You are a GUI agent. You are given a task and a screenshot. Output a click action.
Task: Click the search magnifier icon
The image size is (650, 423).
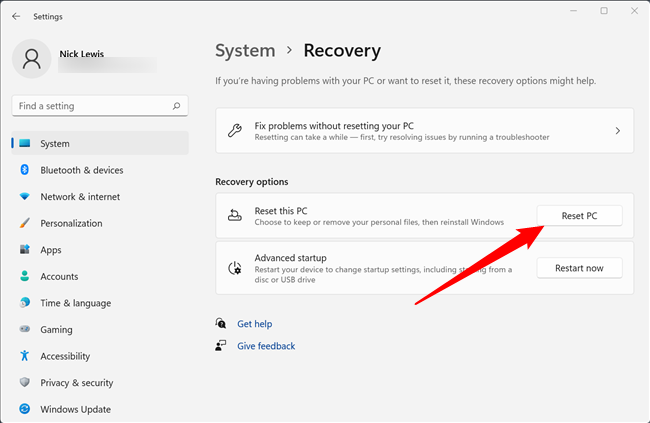point(176,106)
